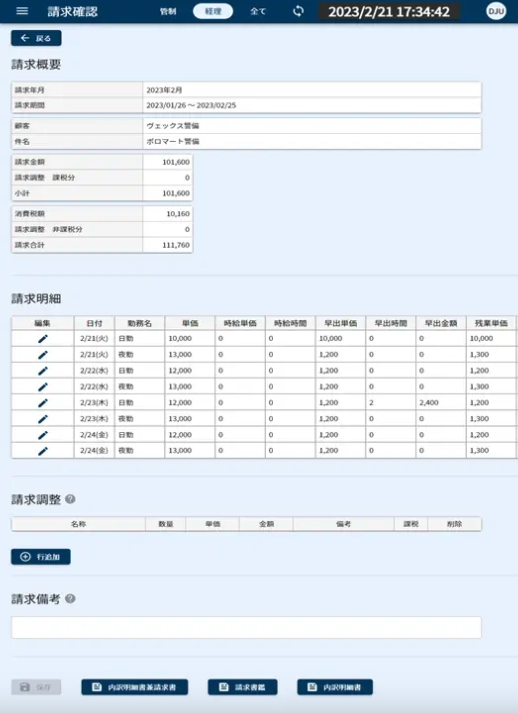This screenshot has width=518, height=713.
Task: Open the DJU user avatar menu
Action: click(x=496, y=11)
